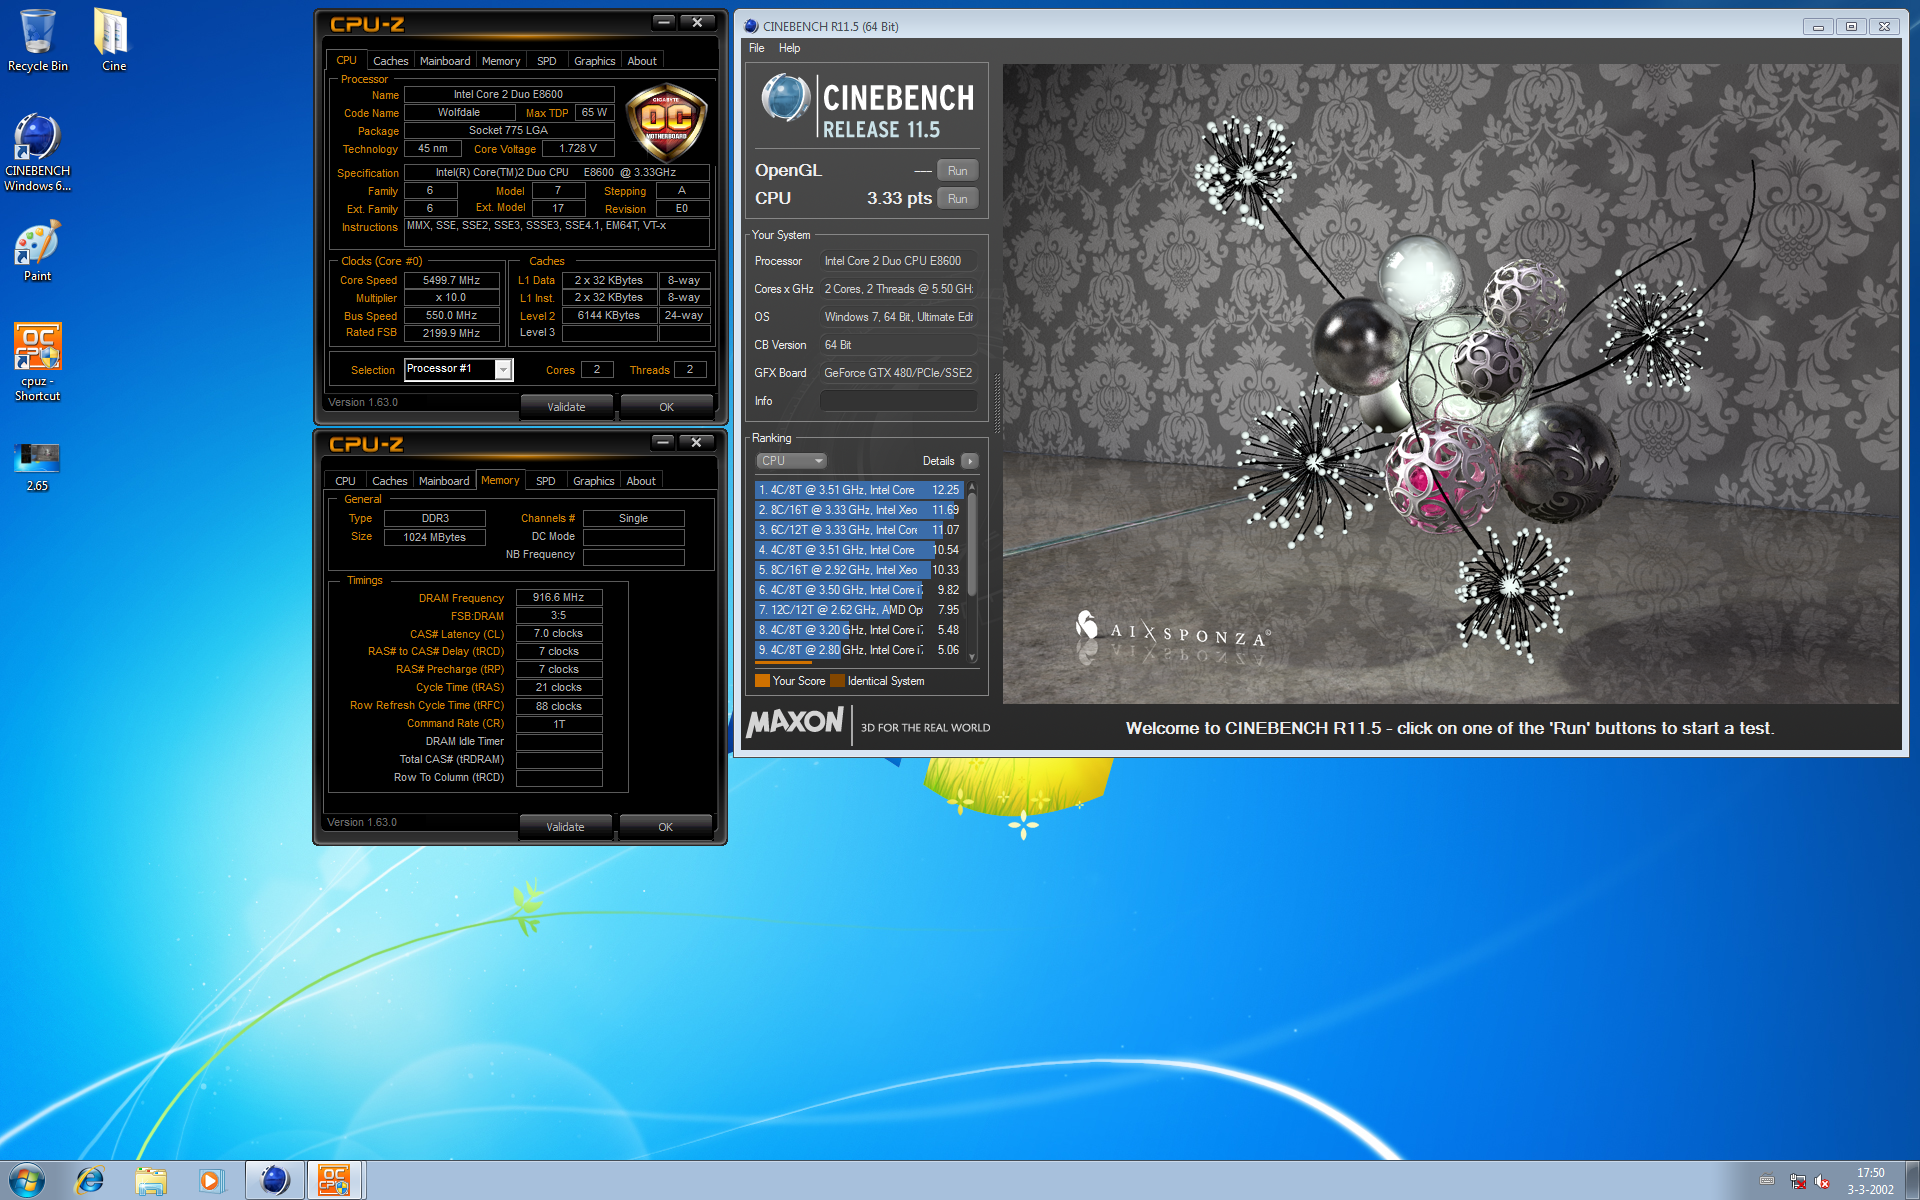The image size is (1920, 1200).
Task: Click the Show Desktop strip on taskbar
Action: pyautogui.click(x=1912, y=1180)
